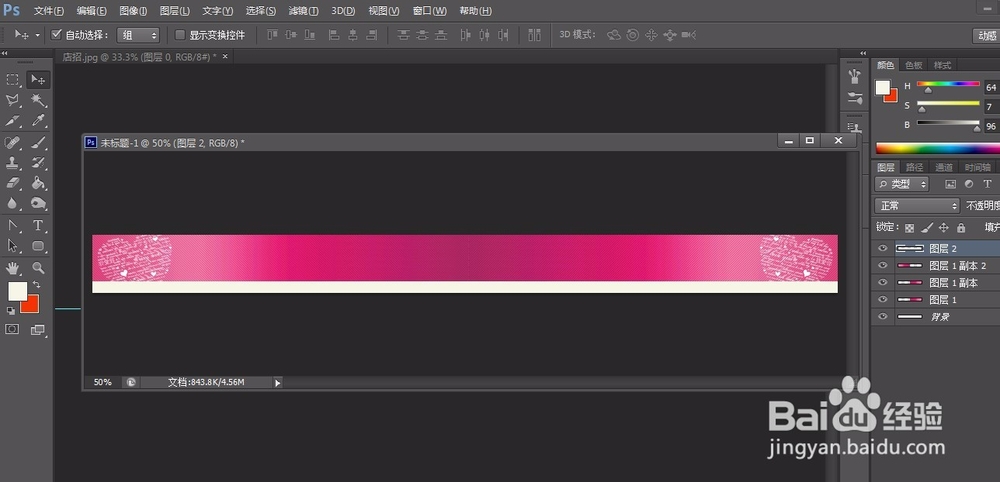Click the 3D roll mode icon
The width and height of the screenshot is (1000, 482).
coord(633,35)
